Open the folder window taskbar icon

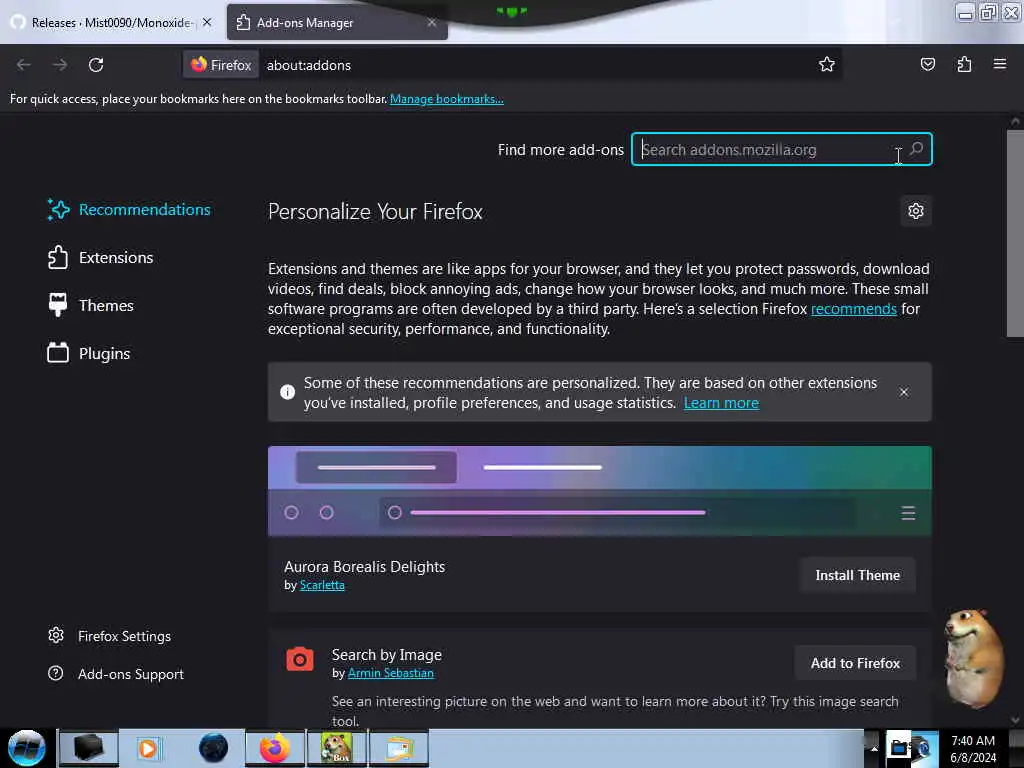click(399, 748)
